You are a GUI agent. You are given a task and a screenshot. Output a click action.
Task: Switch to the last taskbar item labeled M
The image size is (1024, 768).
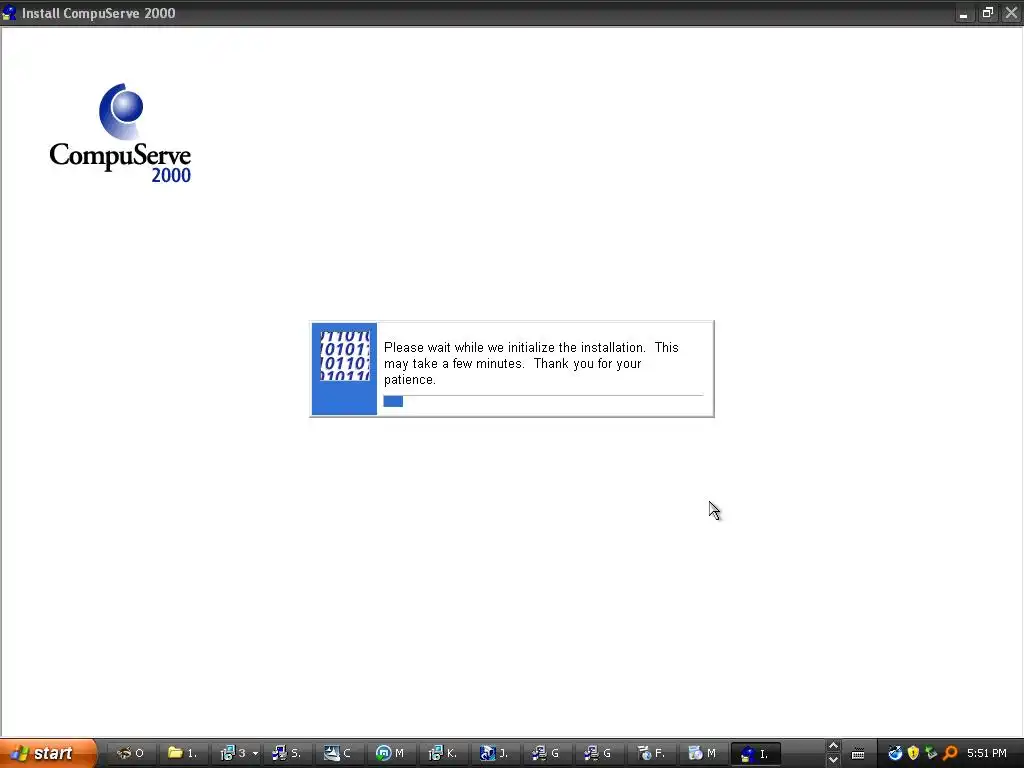(703, 754)
